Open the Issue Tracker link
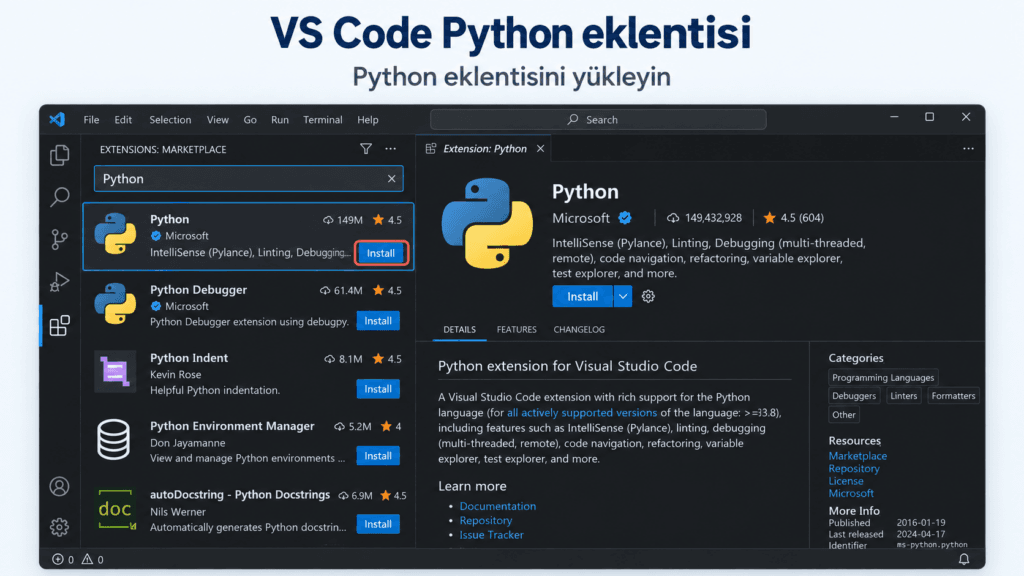 click(491, 535)
